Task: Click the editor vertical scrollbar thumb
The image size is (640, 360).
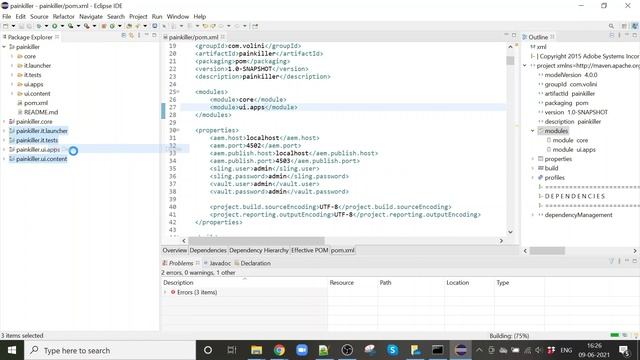Action: click(510, 60)
